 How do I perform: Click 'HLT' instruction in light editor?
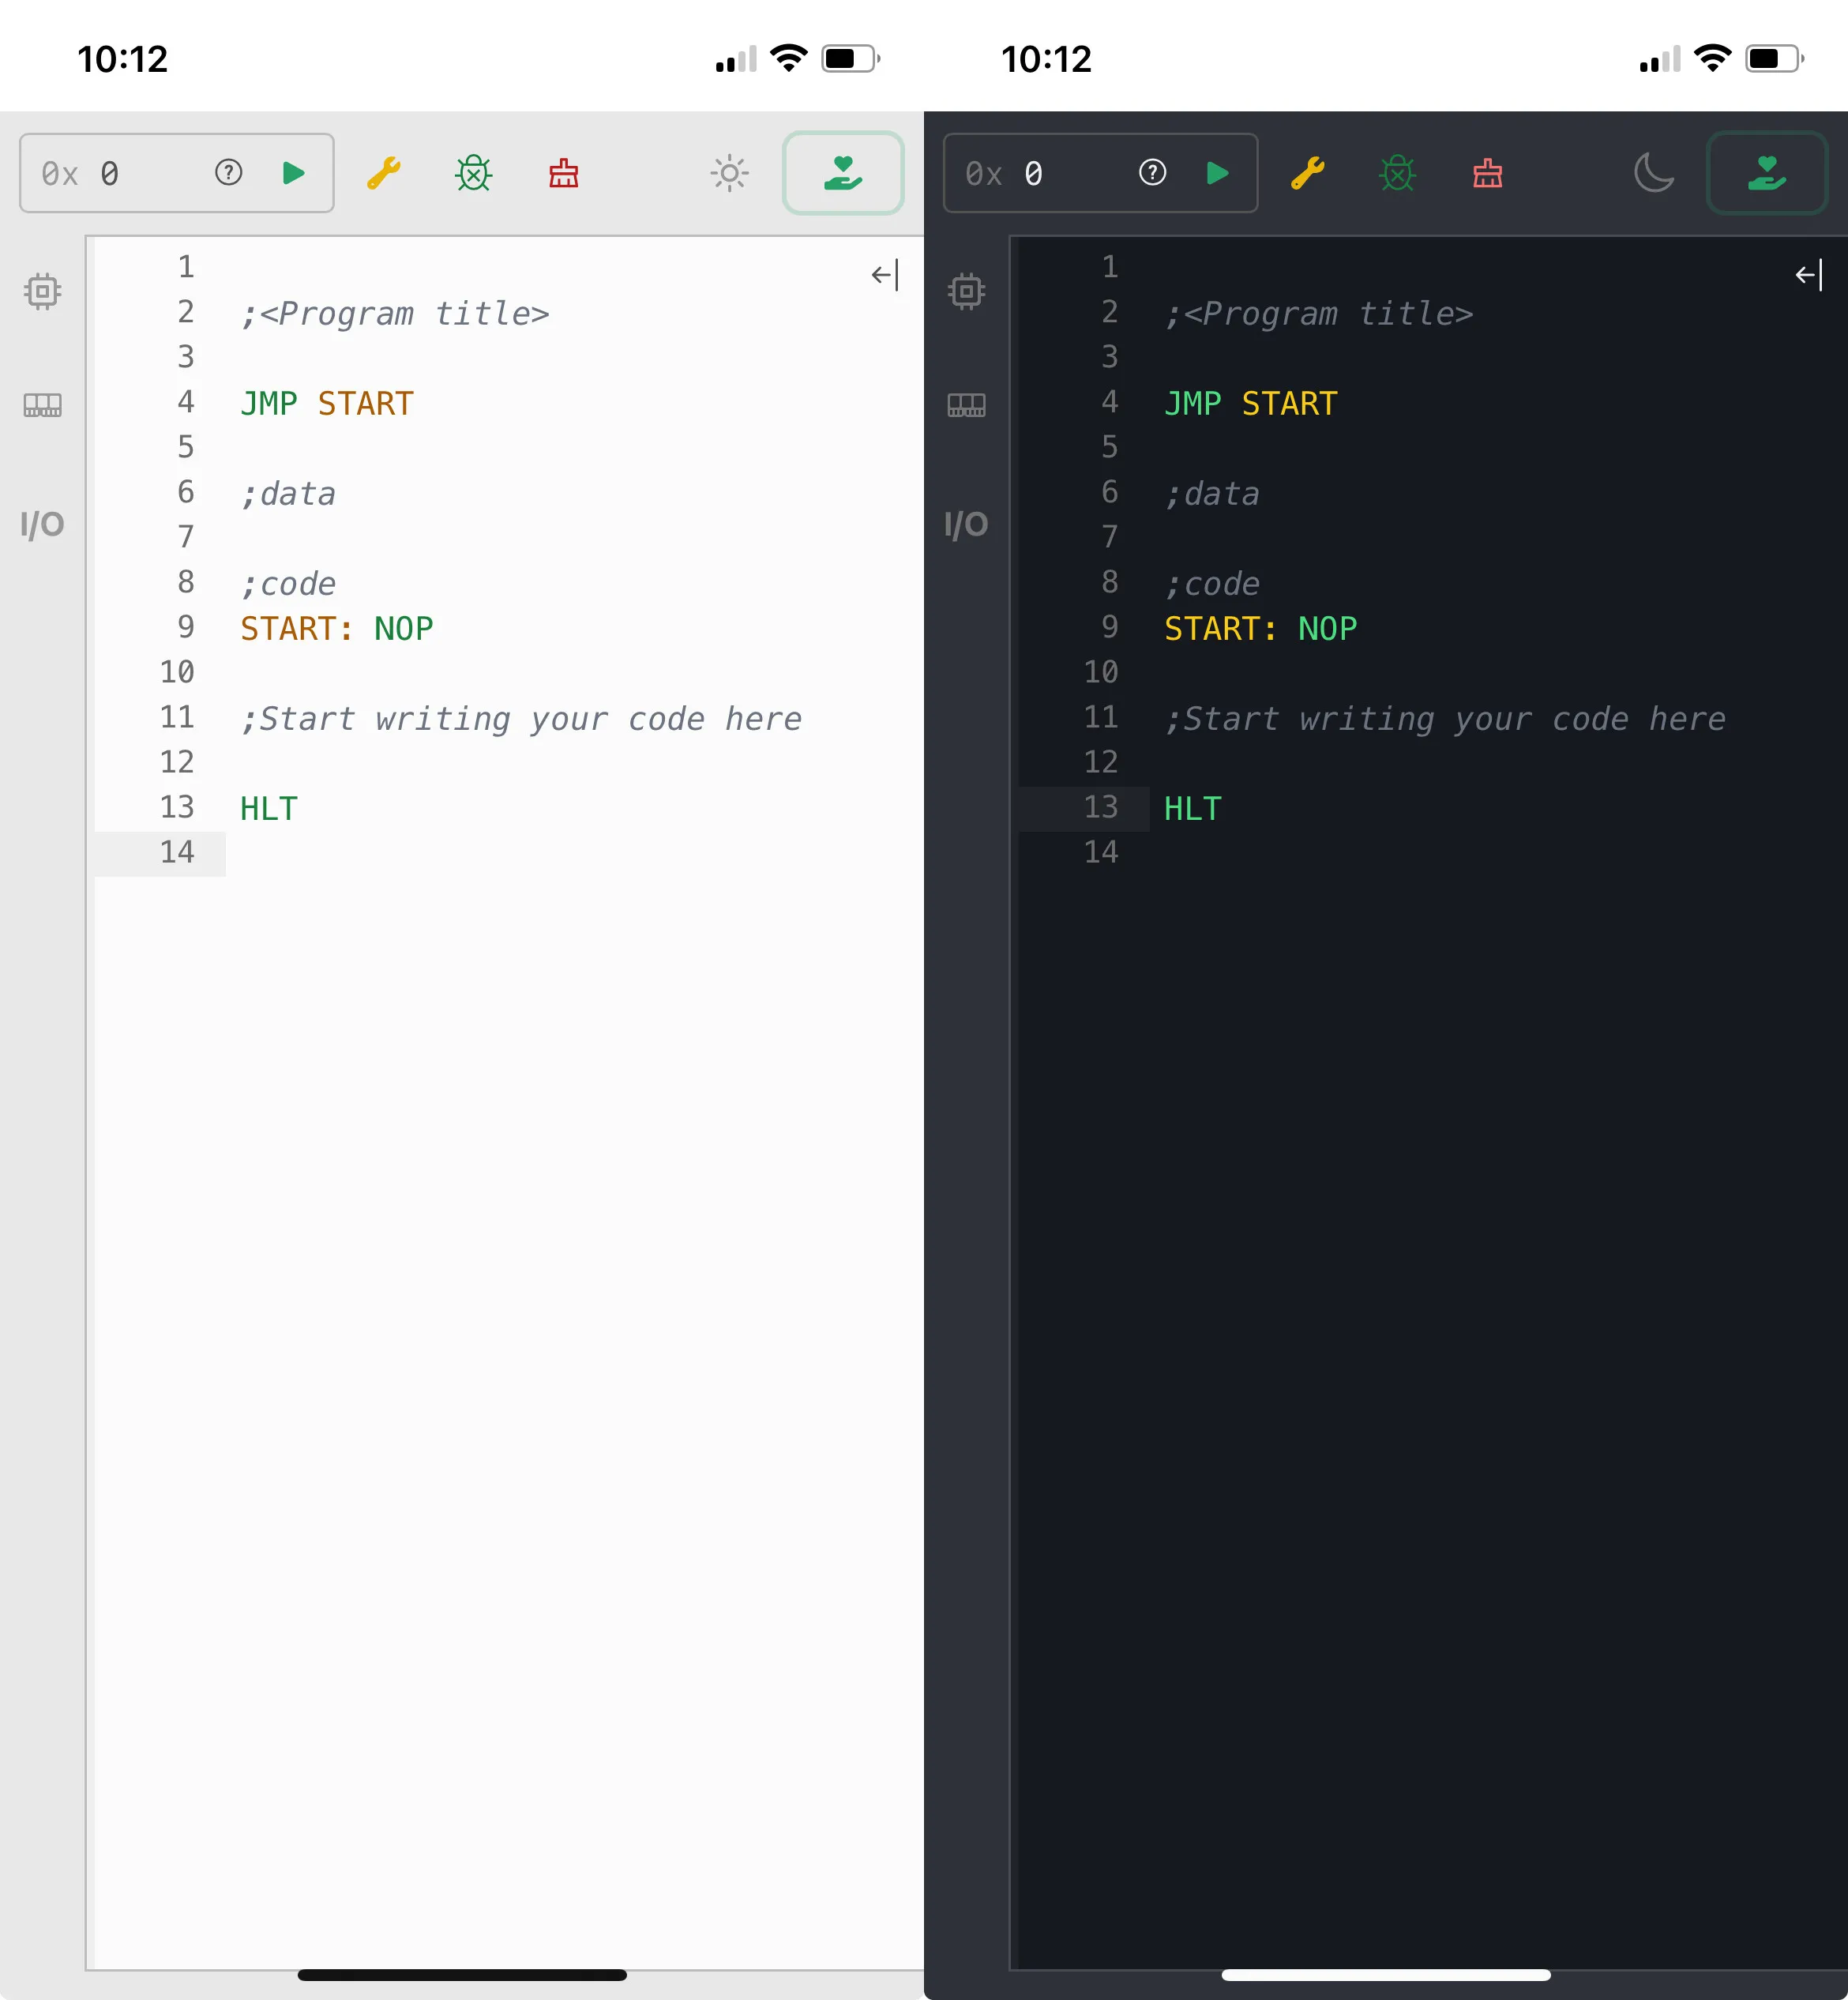[x=269, y=809]
